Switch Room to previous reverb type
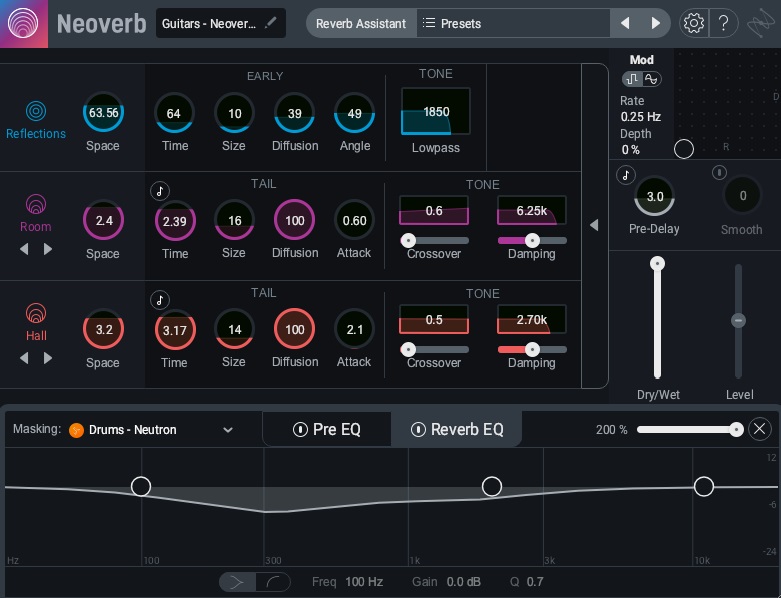The image size is (781, 598). tap(24, 249)
